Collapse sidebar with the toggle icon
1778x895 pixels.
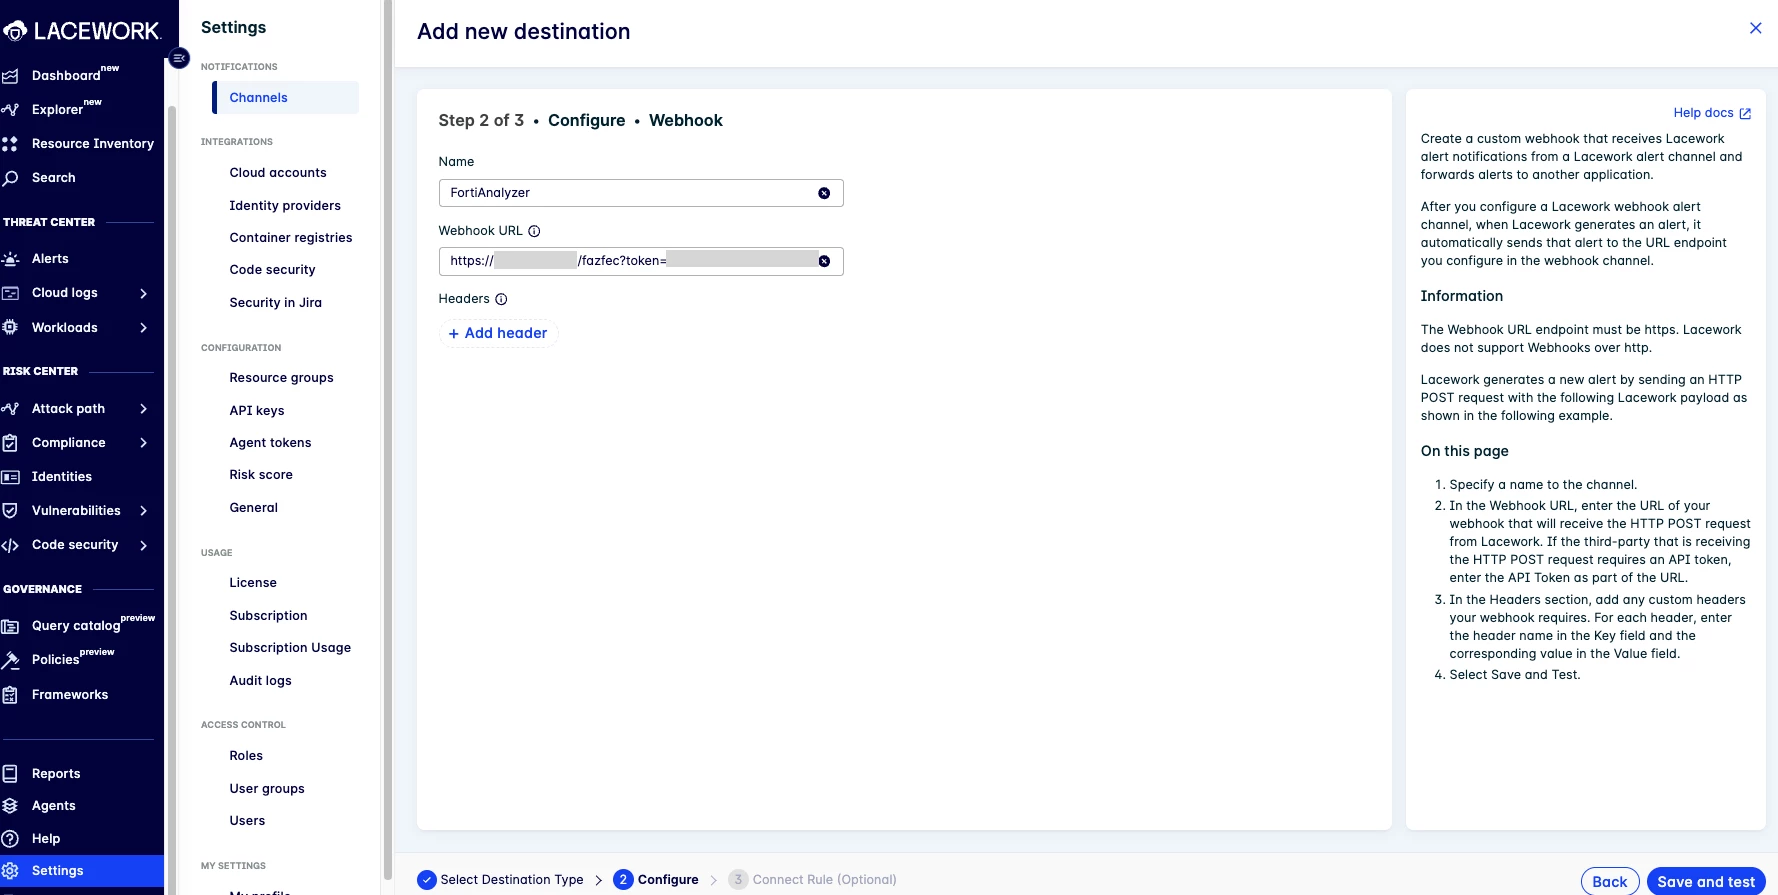pos(179,58)
